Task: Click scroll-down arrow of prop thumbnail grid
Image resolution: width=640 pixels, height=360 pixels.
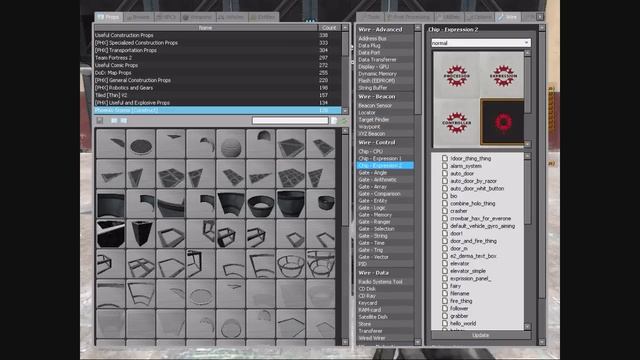Action: coord(345,342)
